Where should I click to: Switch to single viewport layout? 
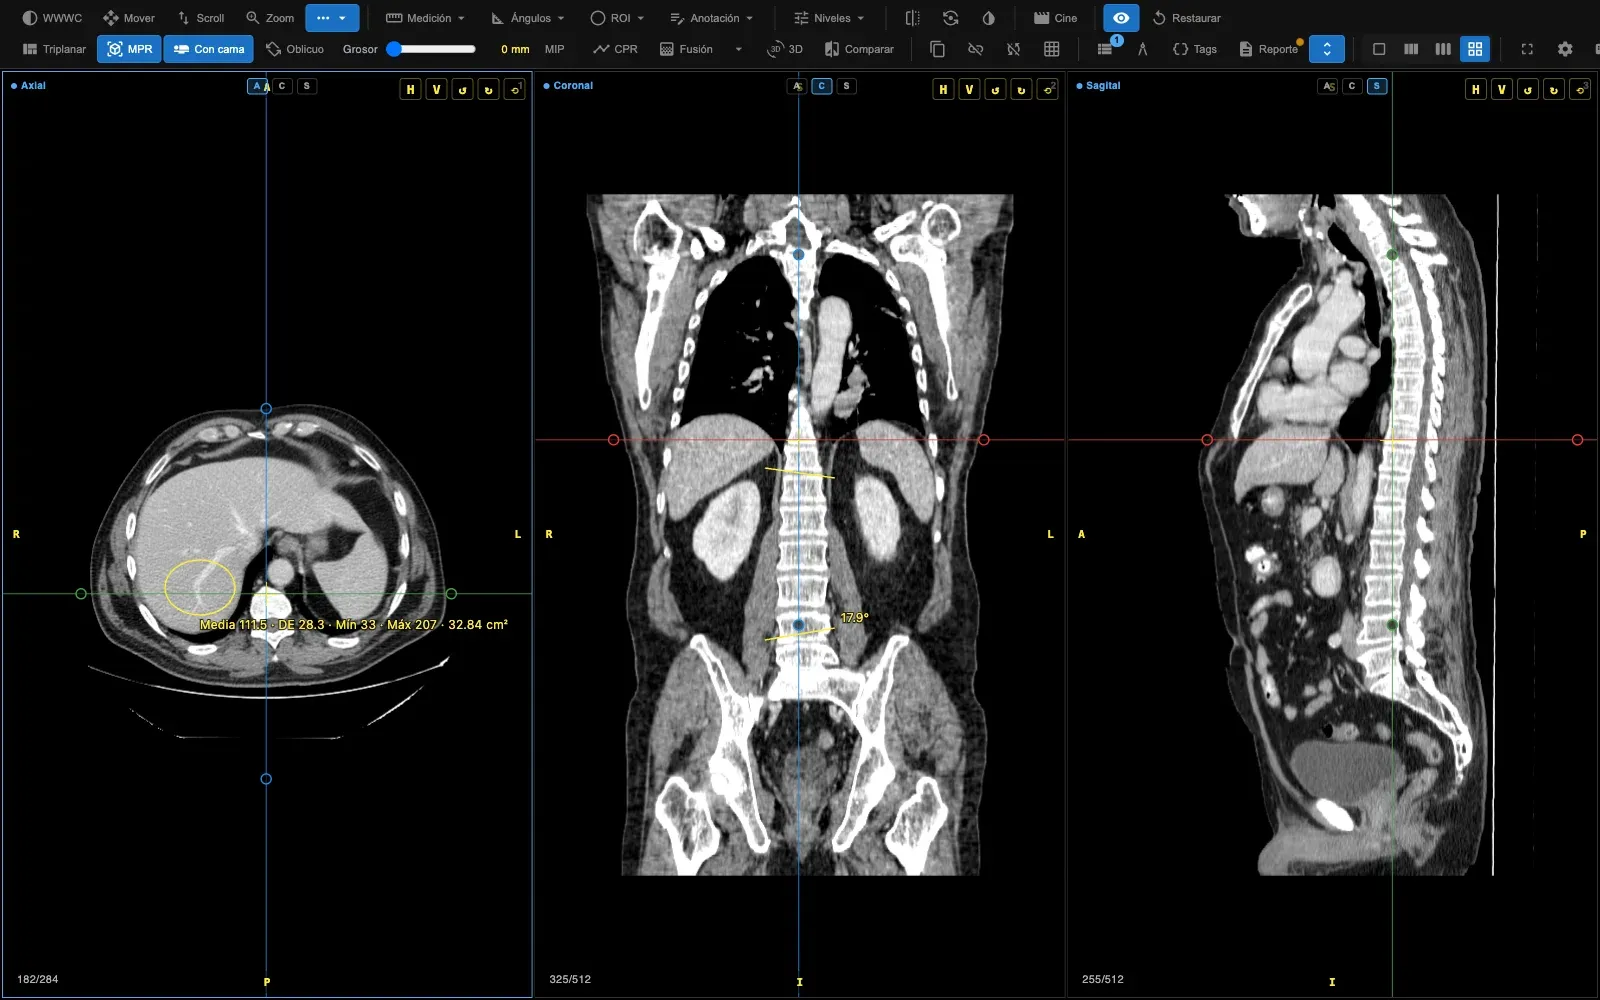(x=1379, y=49)
